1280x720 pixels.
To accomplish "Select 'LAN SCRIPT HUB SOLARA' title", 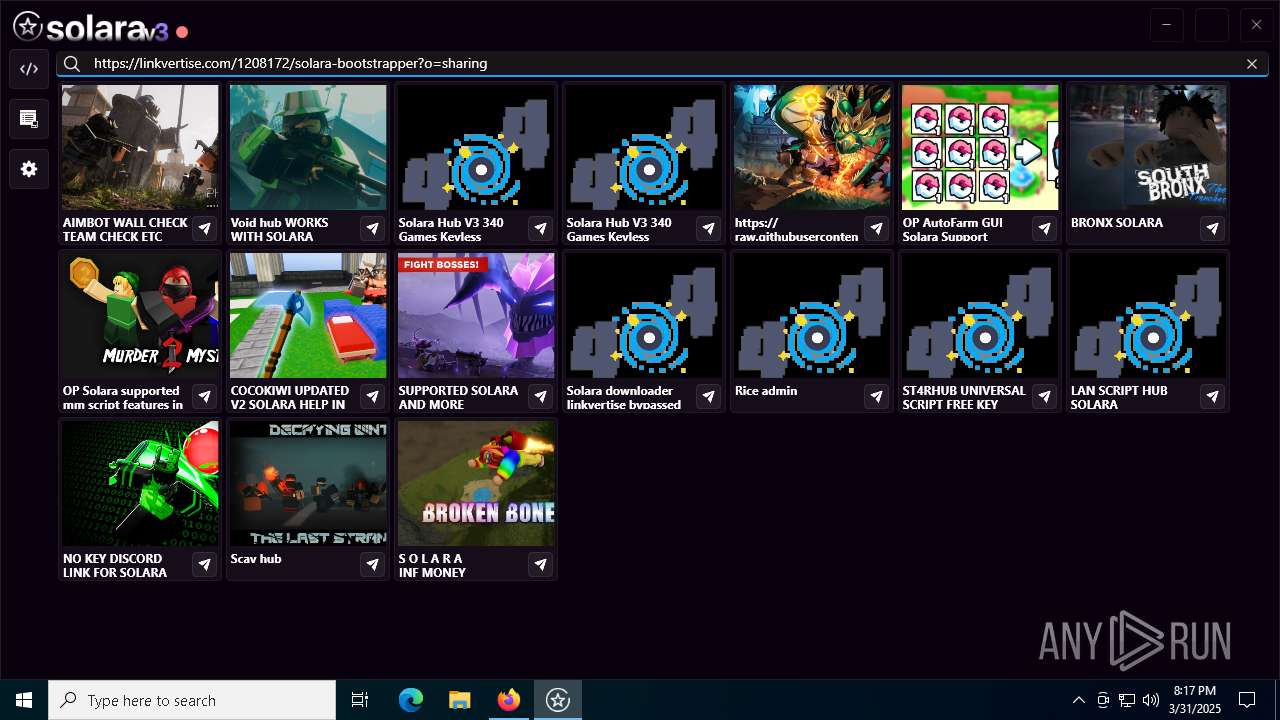I will pyautogui.click(x=1119, y=397).
